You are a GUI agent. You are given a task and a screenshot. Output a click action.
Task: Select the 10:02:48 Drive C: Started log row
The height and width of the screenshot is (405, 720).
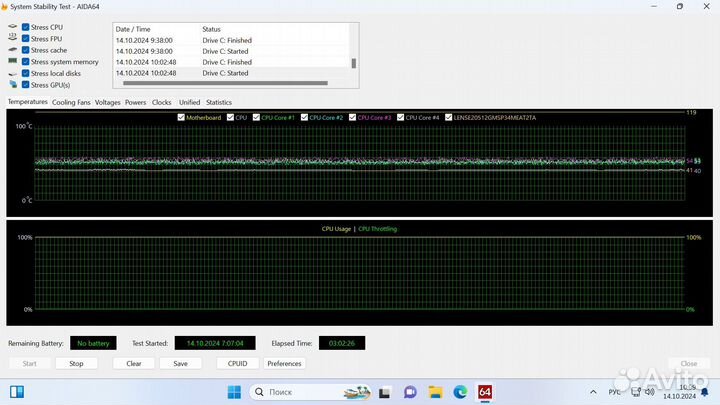pyautogui.click(x=231, y=73)
